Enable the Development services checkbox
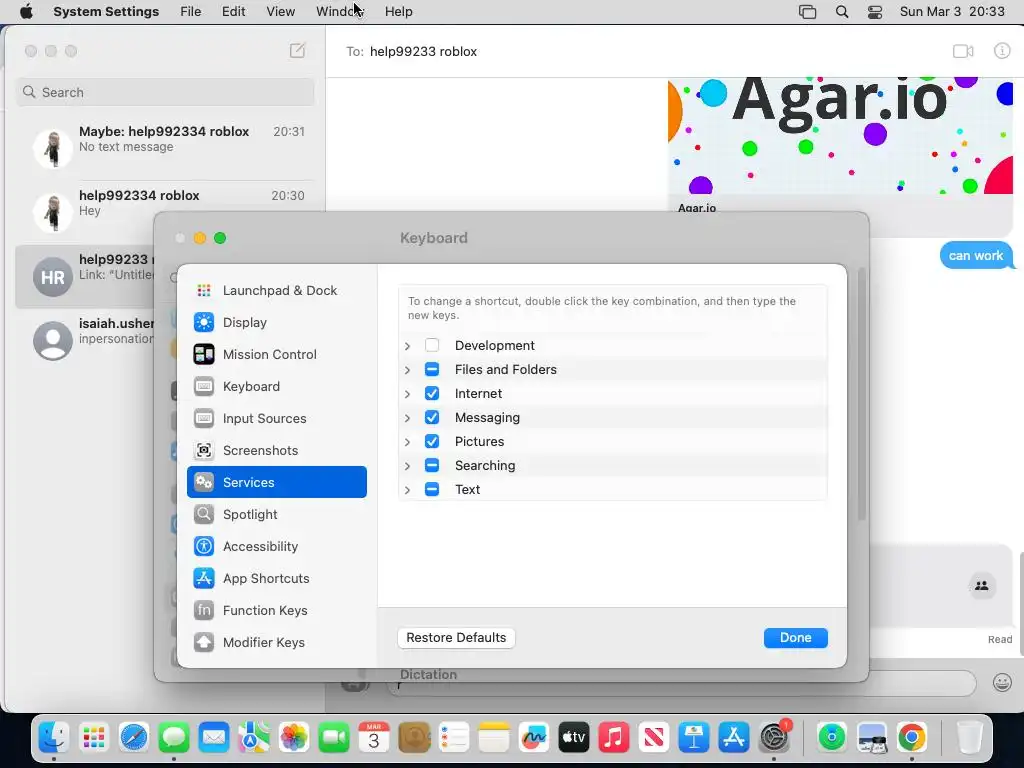The height and width of the screenshot is (768, 1024). pyautogui.click(x=432, y=345)
